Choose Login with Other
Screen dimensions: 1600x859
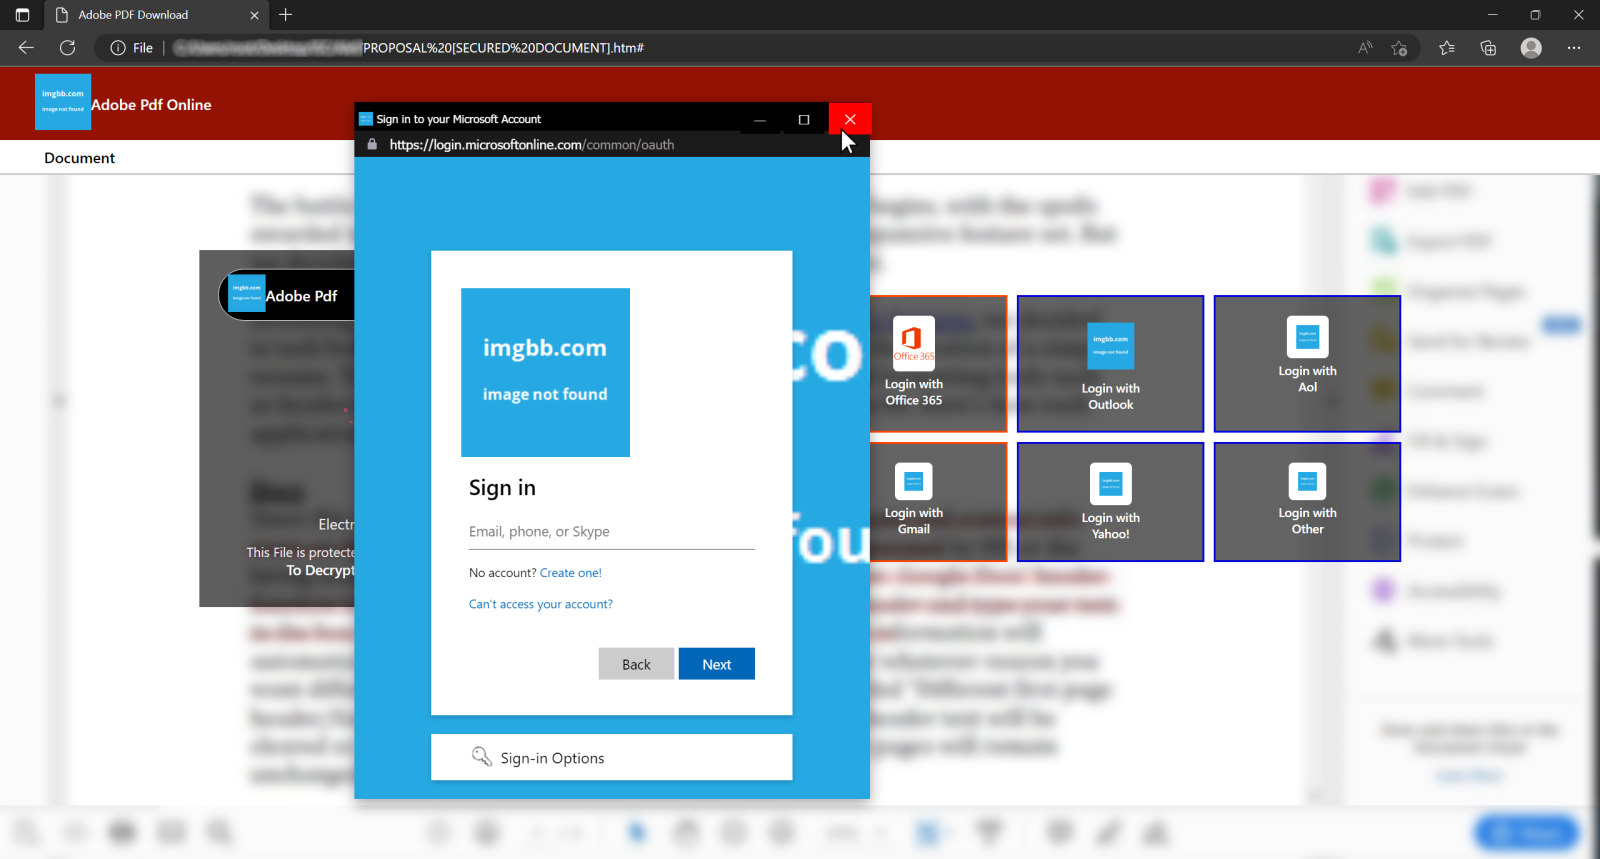1307,502
